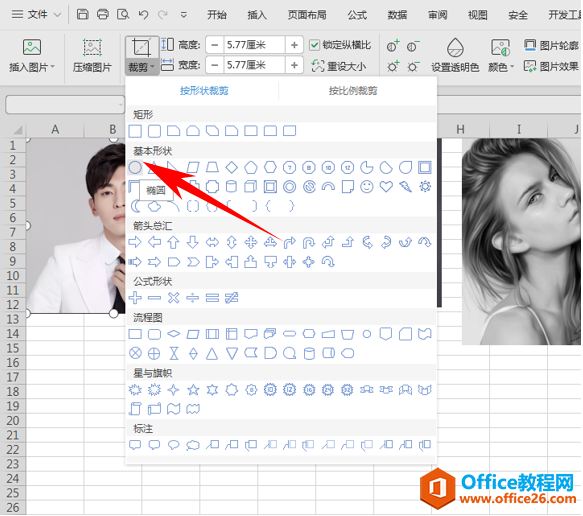Choose the plain rectangle crop shape
This screenshot has height=516, width=583.
(x=135, y=131)
